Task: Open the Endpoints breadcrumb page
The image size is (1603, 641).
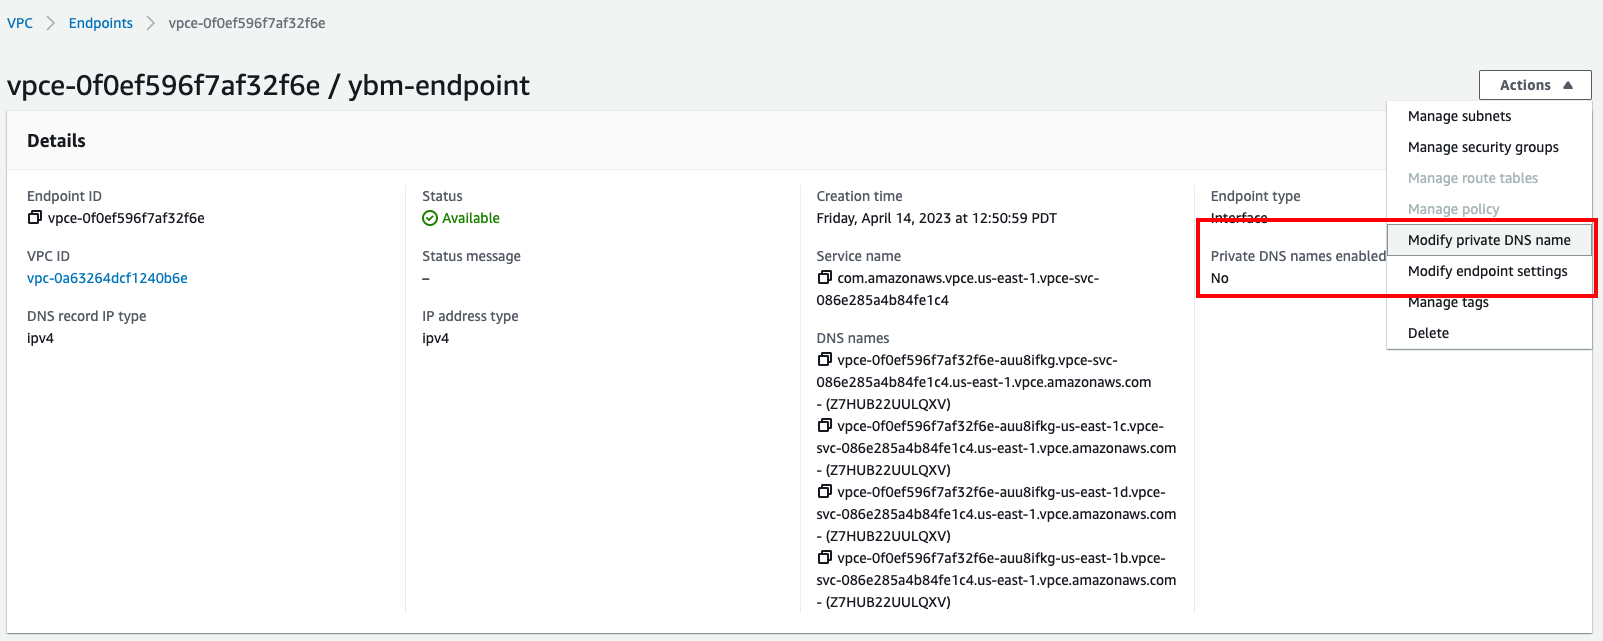Action: [100, 21]
